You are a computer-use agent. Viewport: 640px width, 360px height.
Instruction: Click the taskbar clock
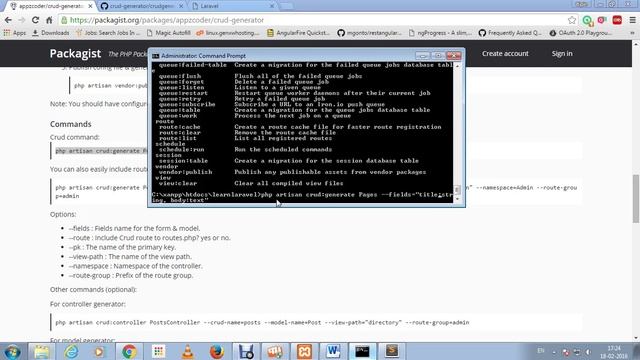[614, 352]
